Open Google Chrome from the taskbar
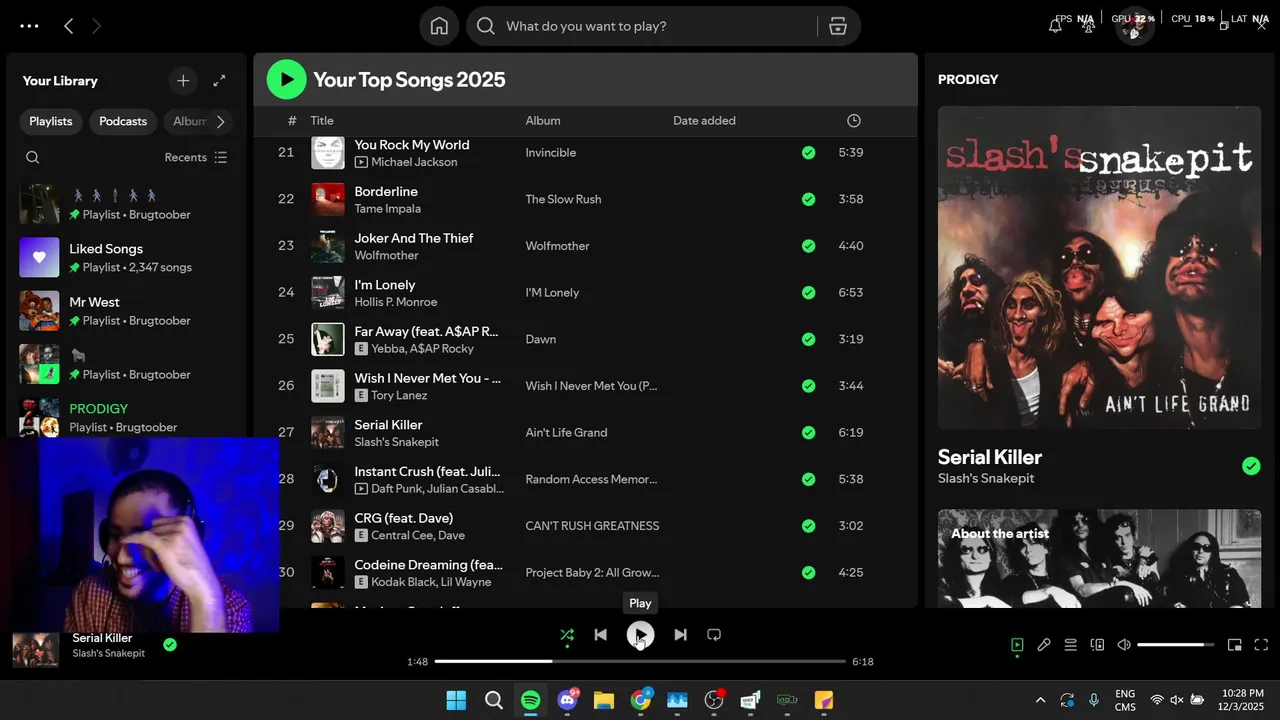Screen dimensions: 1280x720 click(x=641, y=700)
